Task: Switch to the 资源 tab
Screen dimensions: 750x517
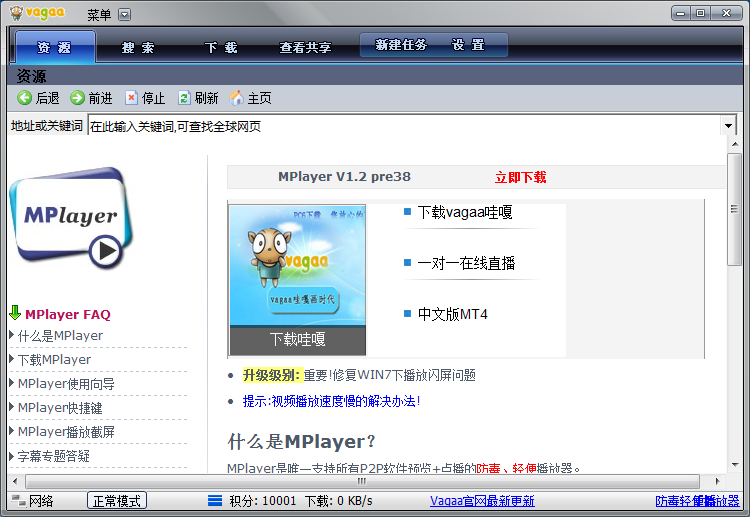Action: click(55, 47)
